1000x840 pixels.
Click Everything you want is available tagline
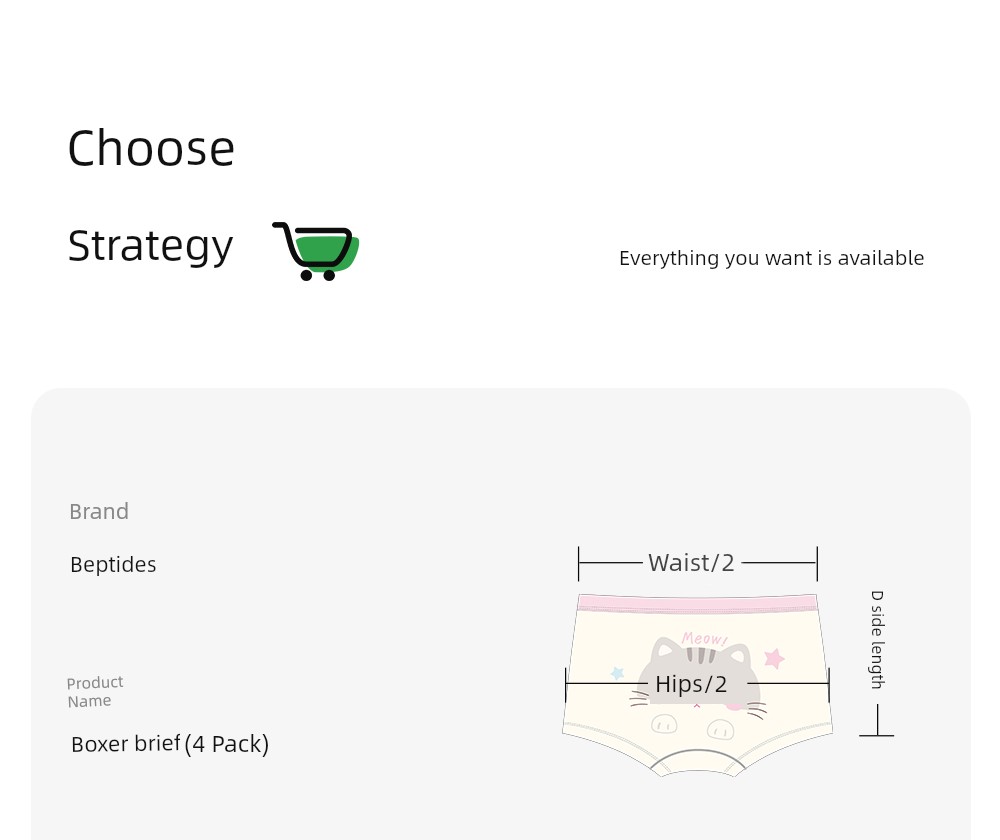click(771, 258)
